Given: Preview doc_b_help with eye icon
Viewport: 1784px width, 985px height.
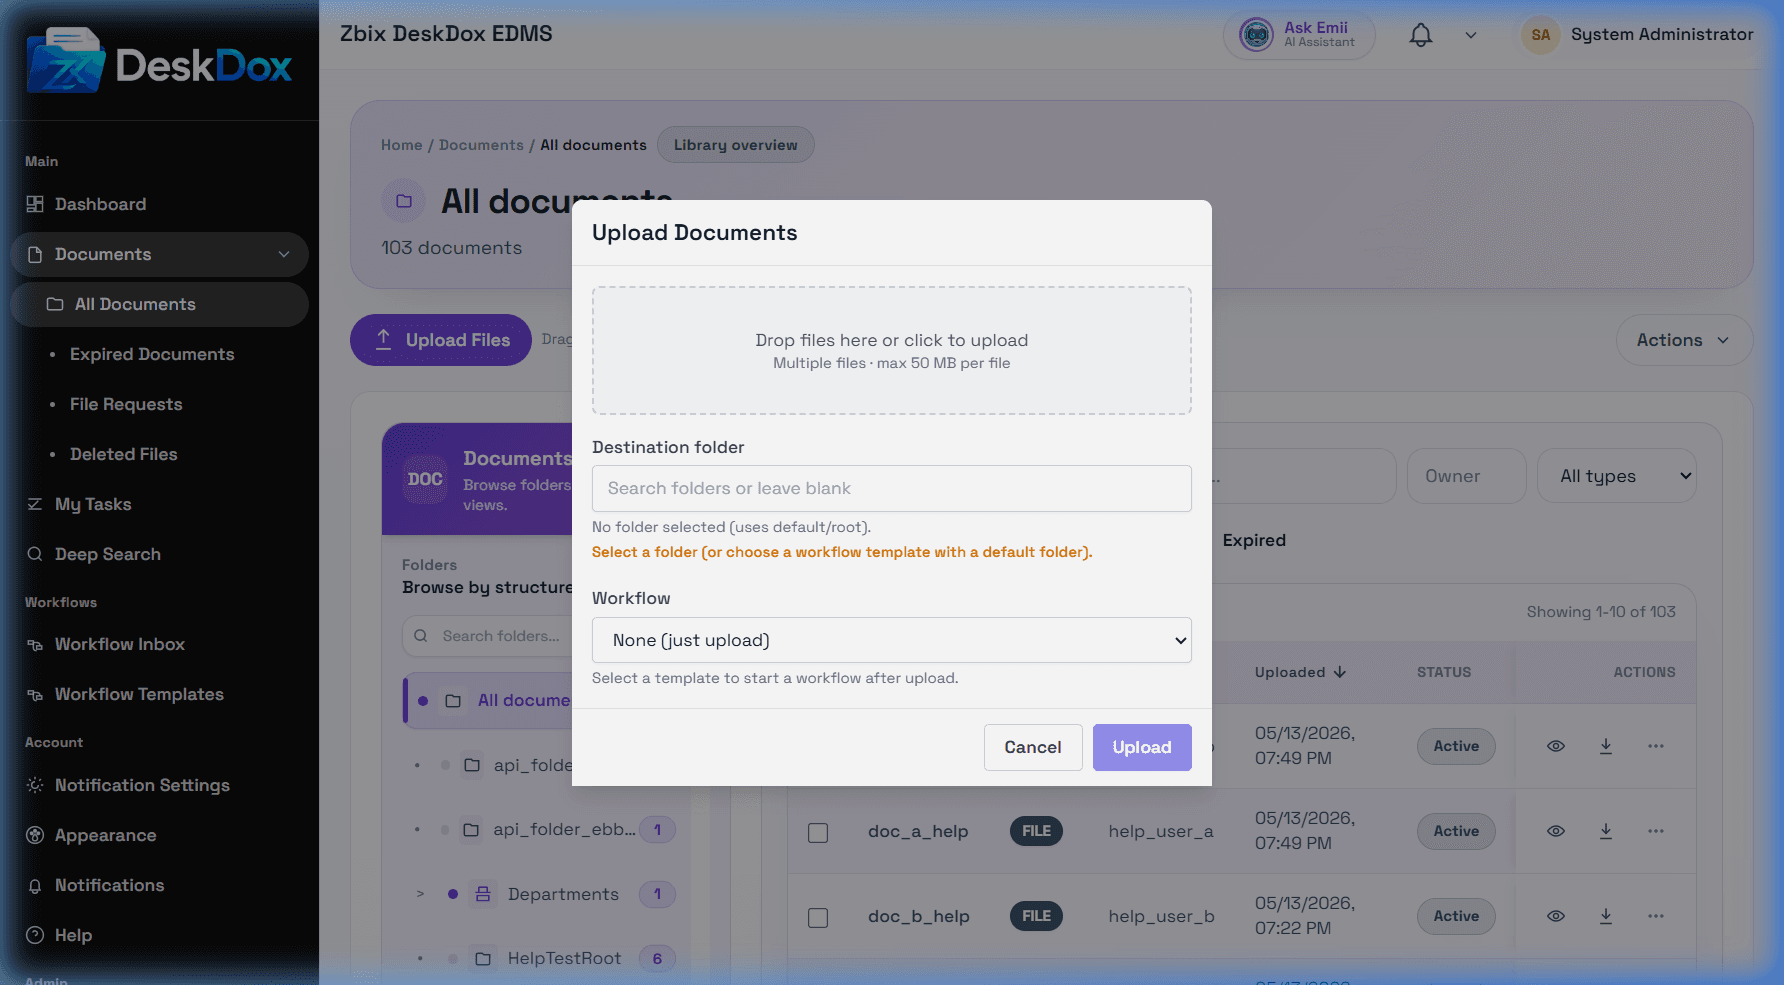Looking at the screenshot, I should [1556, 916].
